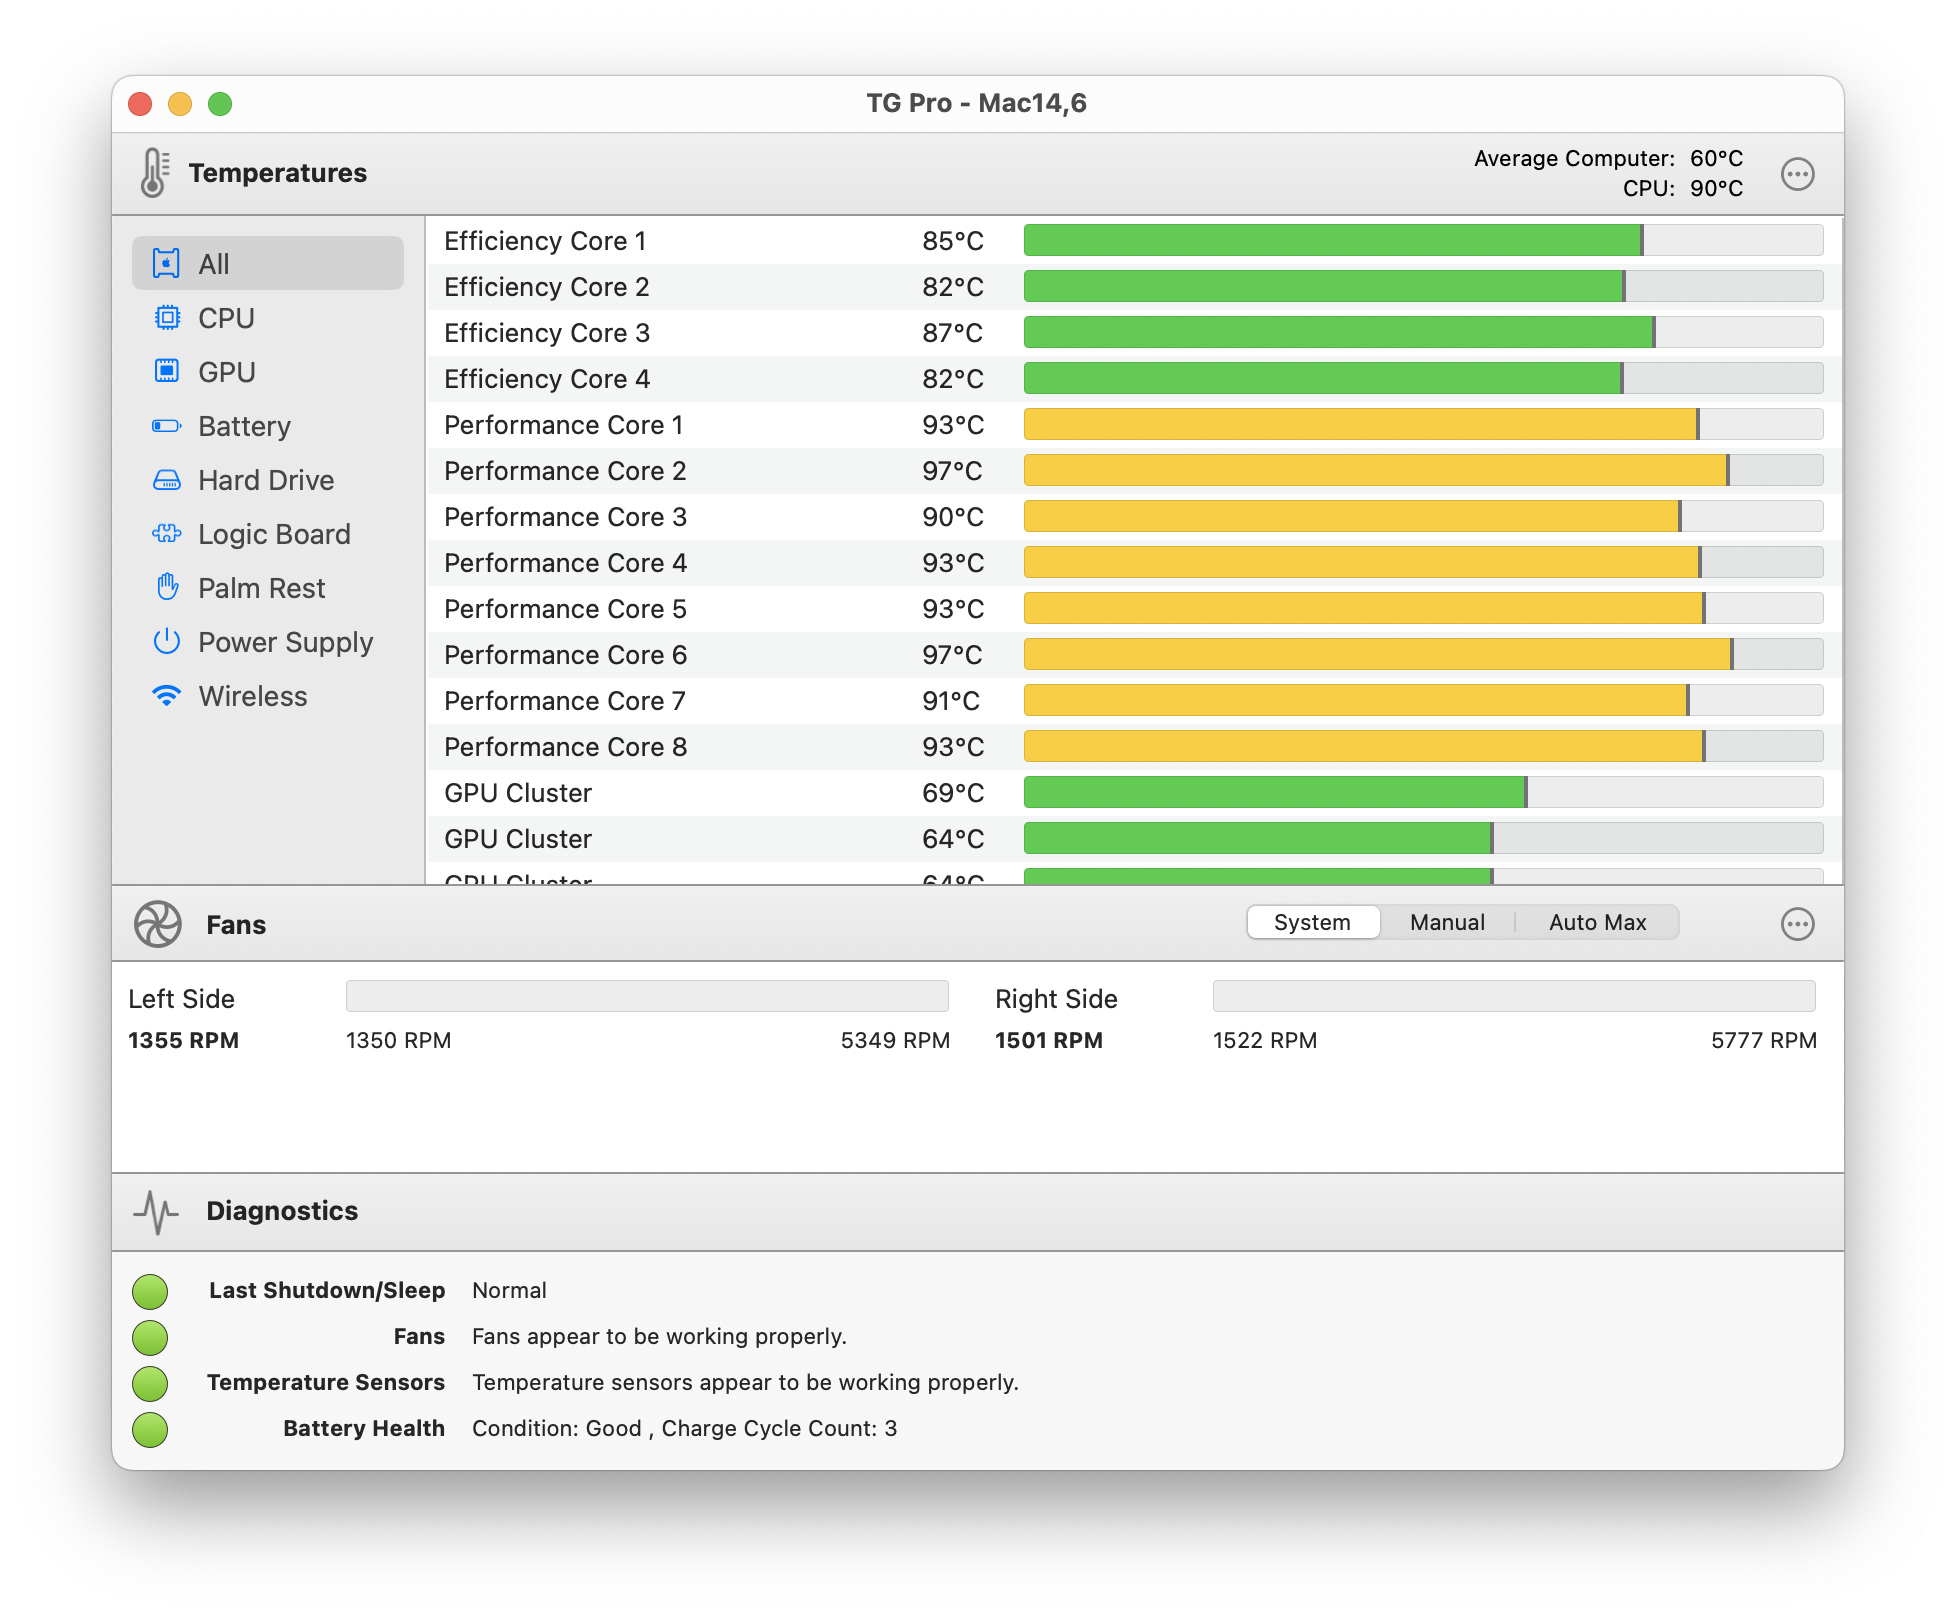
Task: Select the CPU chip icon in sidebar
Action: pyautogui.click(x=166, y=317)
